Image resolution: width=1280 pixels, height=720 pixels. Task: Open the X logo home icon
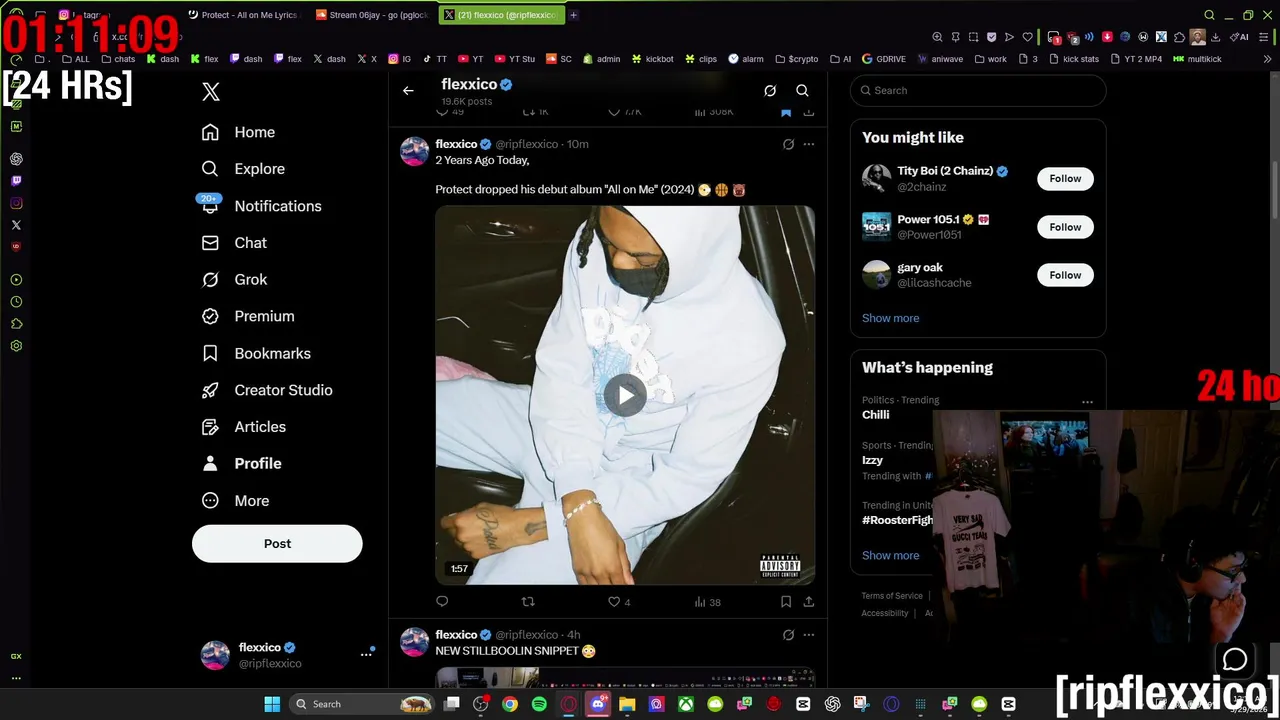coord(211,92)
